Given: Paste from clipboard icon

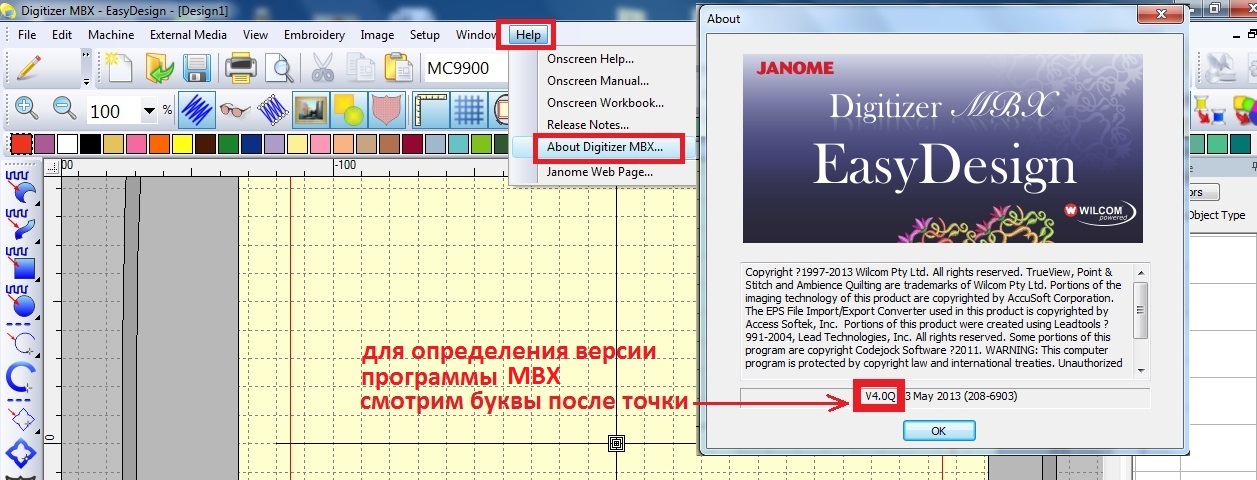Looking at the screenshot, I should coord(398,69).
